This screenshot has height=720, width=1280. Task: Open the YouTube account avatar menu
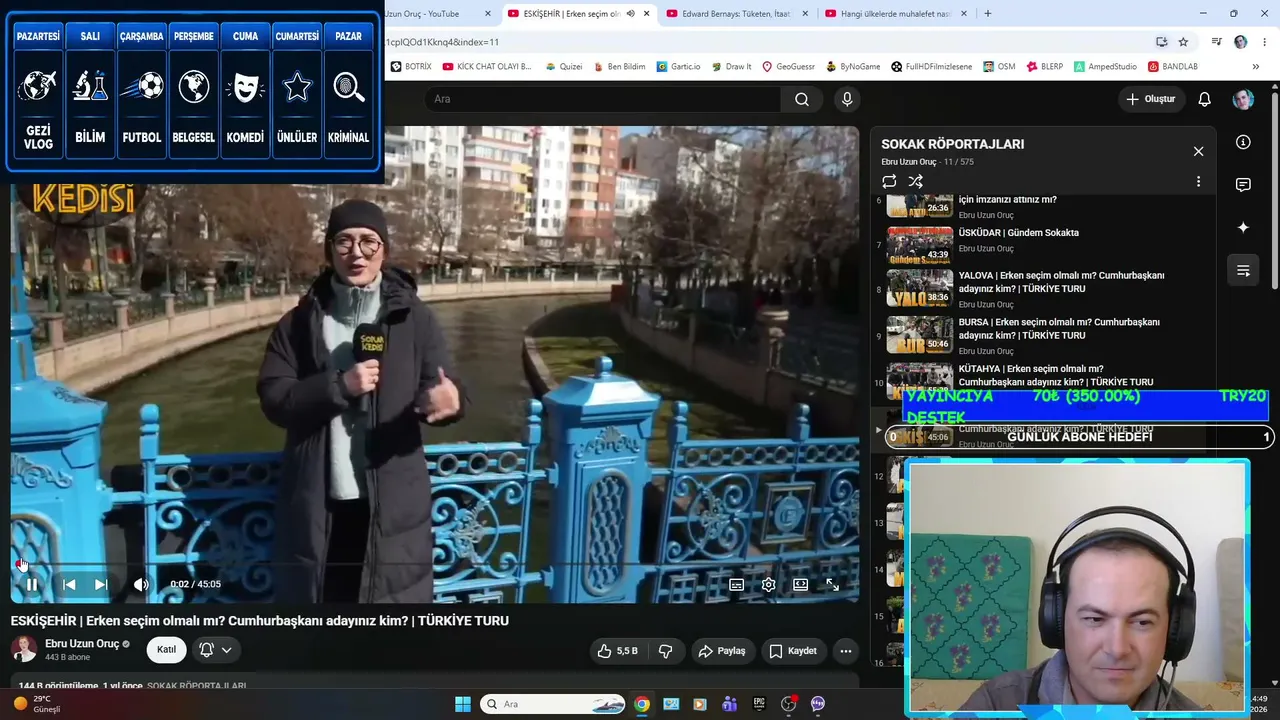(x=1243, y=99)
